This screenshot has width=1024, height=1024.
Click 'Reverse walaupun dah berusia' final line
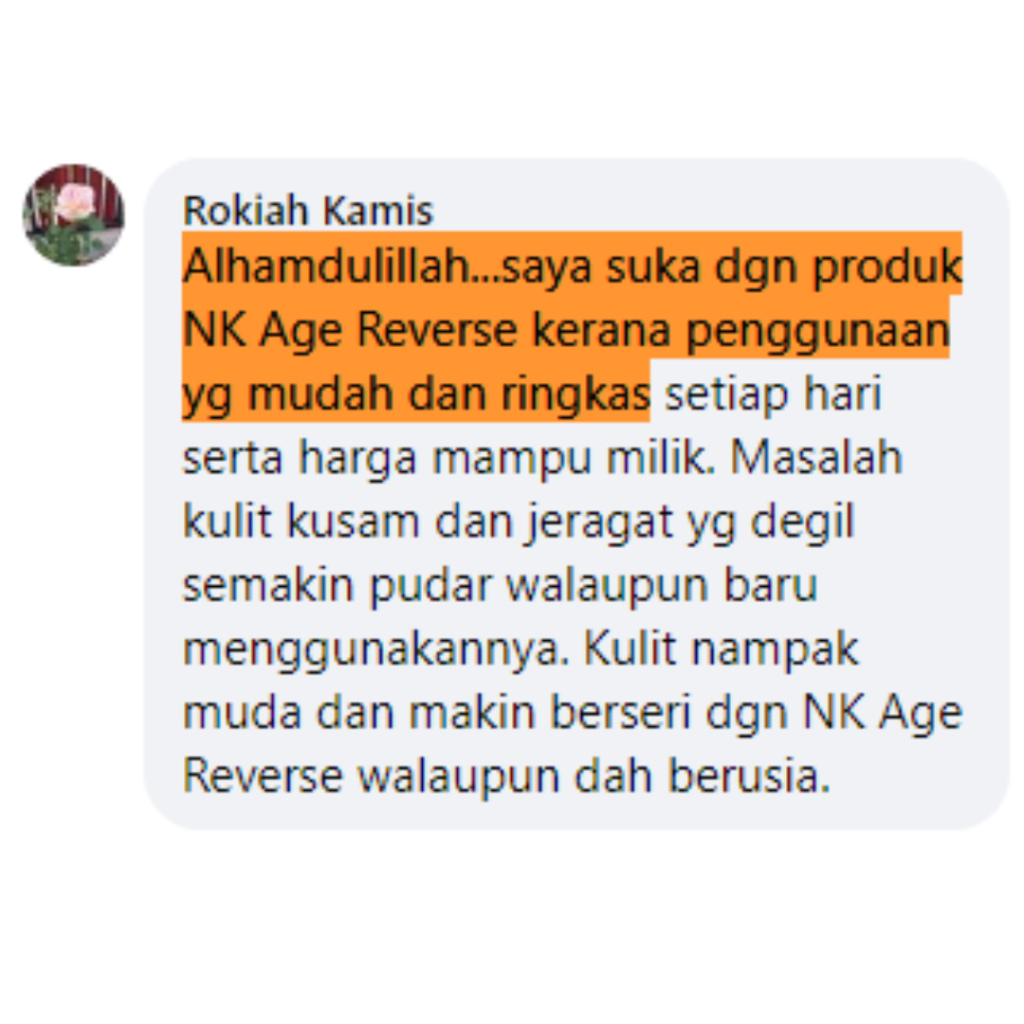[x=506, y=776]
